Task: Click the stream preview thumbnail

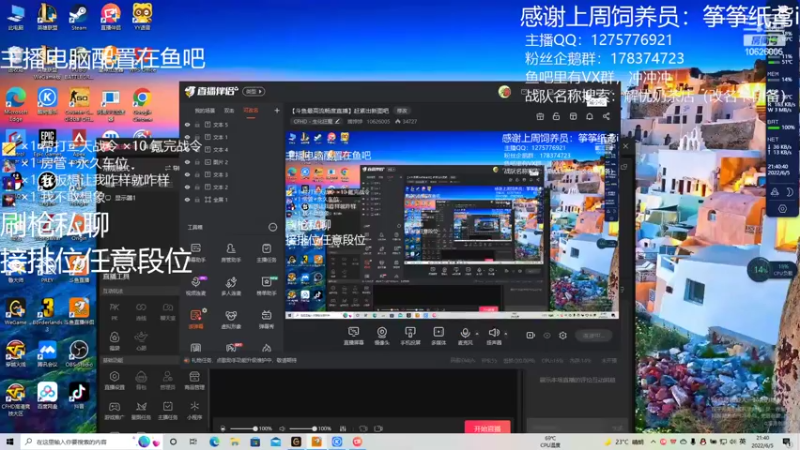Action: pyautogui.click(x=452, y=224)
